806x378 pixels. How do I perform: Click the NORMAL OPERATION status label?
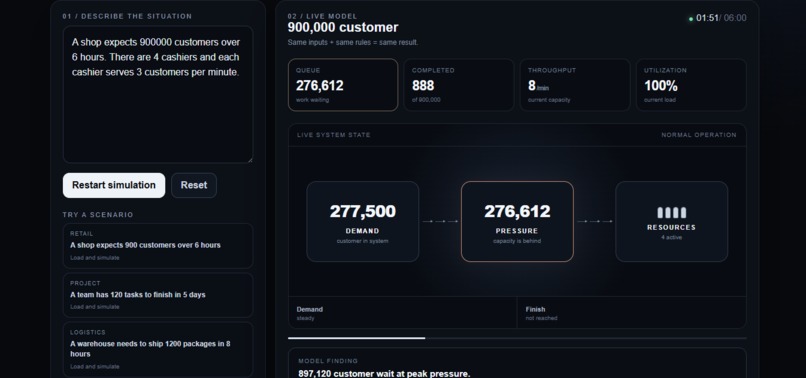pos(699,135)
